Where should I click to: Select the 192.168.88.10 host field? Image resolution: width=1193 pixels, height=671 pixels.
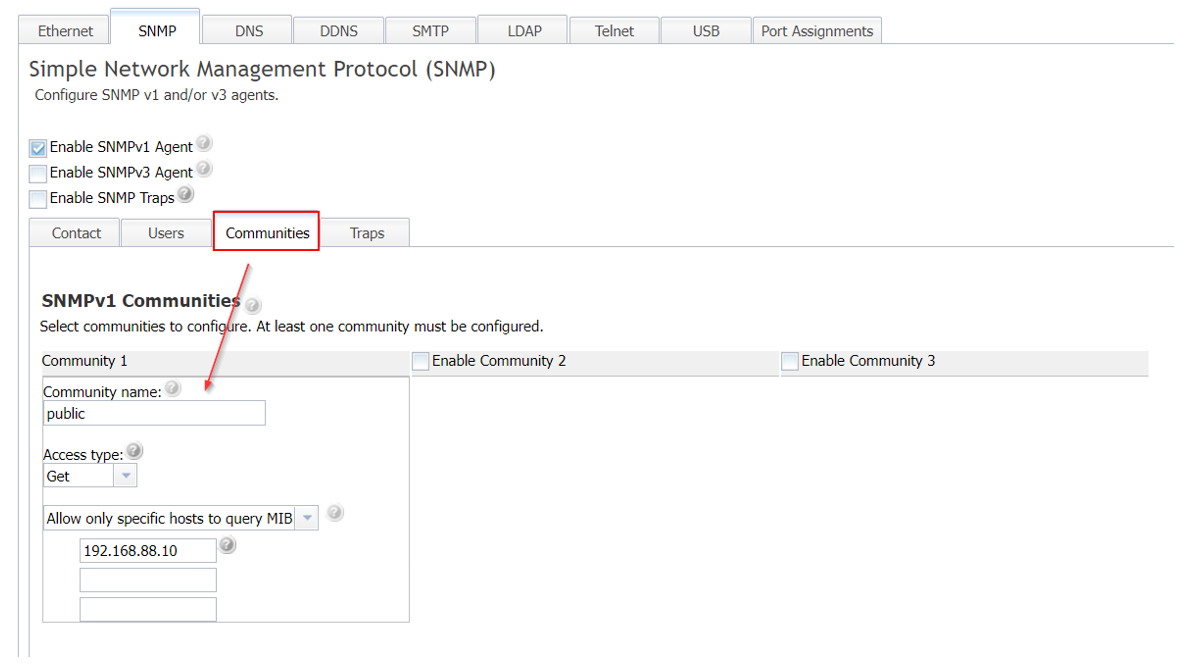tap(148, 549)
